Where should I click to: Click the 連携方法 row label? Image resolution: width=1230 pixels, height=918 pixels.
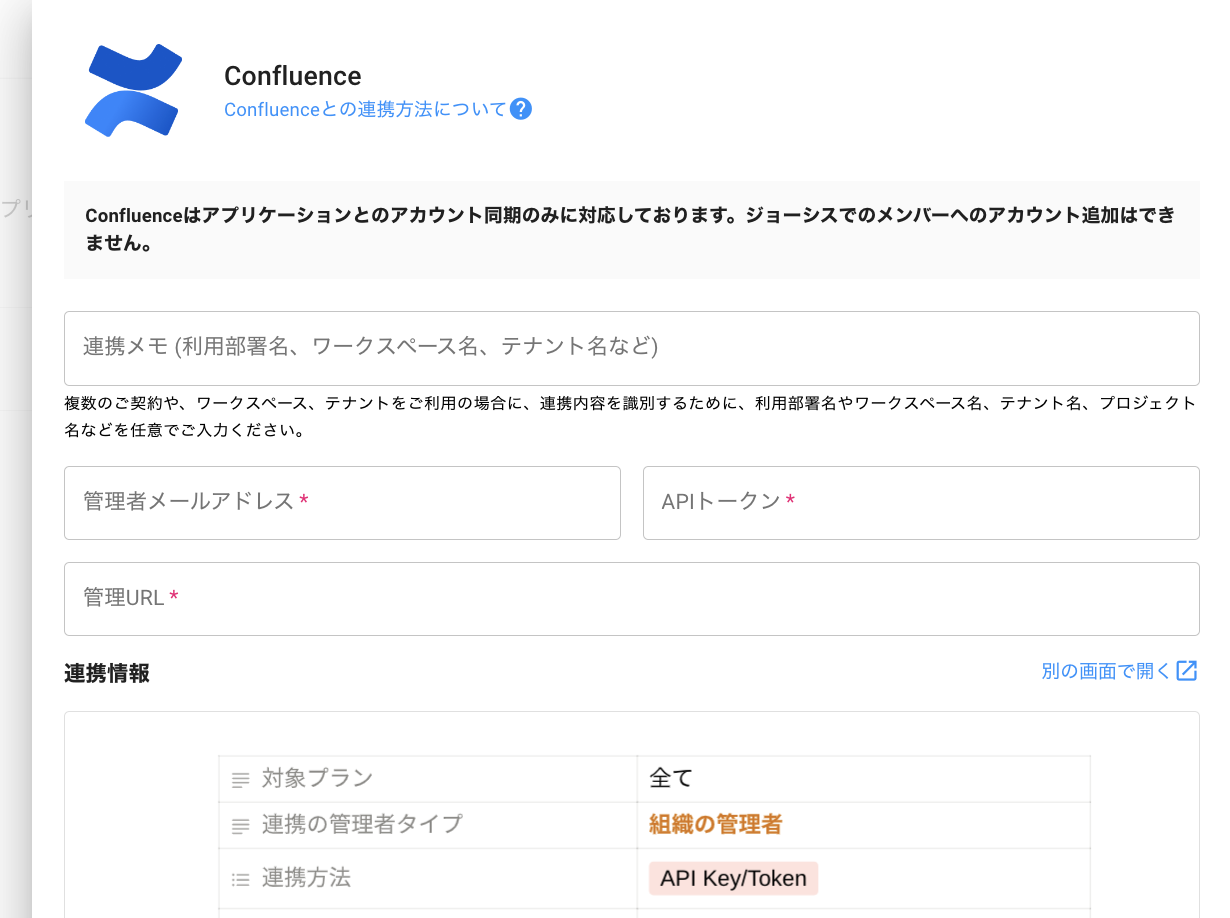pyautogui.click(x=306, y=879)
